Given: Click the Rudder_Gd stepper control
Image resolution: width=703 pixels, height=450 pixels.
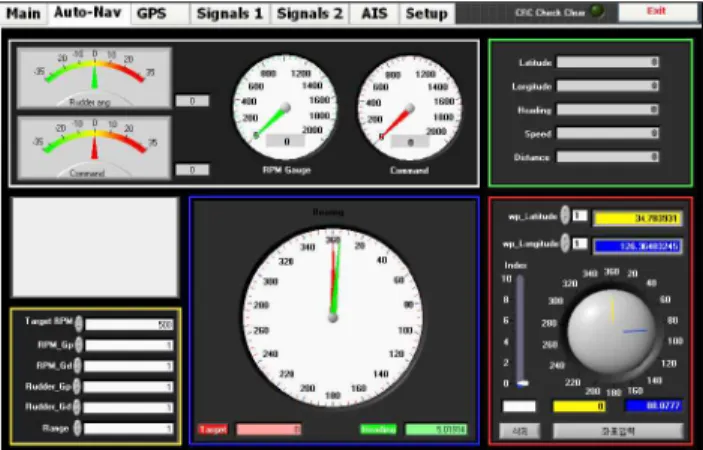Looking at the screenshot, I should (77, 407).
